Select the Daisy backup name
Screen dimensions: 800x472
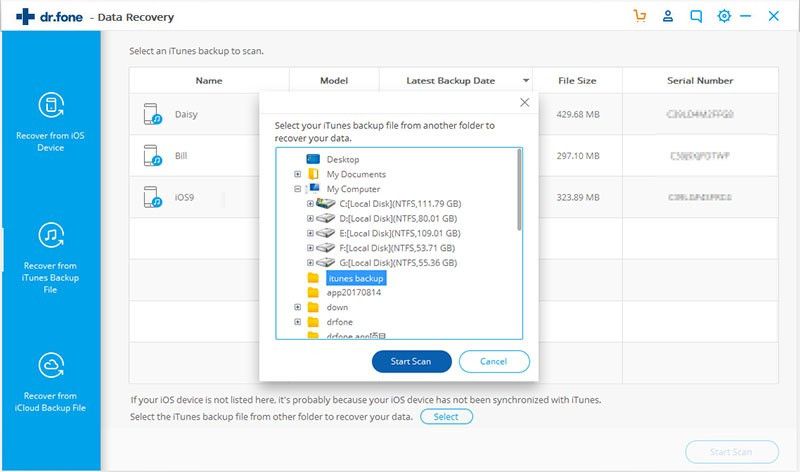coord(186,114)
